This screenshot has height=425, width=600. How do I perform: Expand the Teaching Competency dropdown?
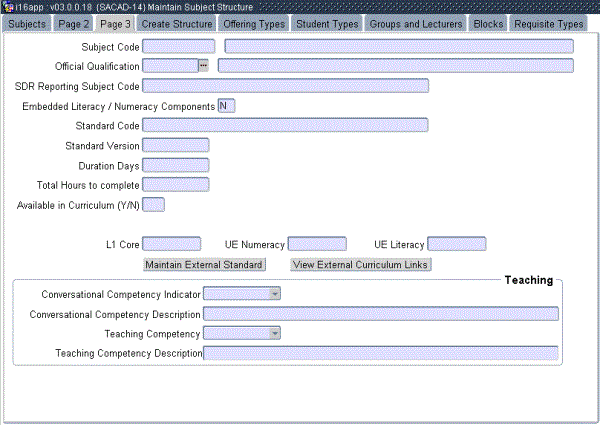point(275,333)
